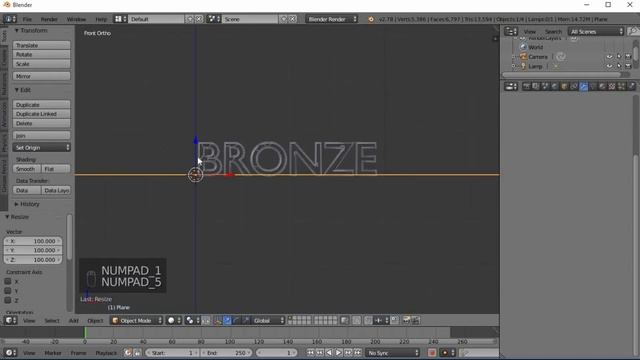This screenshot has width=640, height=360.
Task: Toggle Lamp visibility eye in outliner
Action: pyautogui.click(x=609, y=66)
